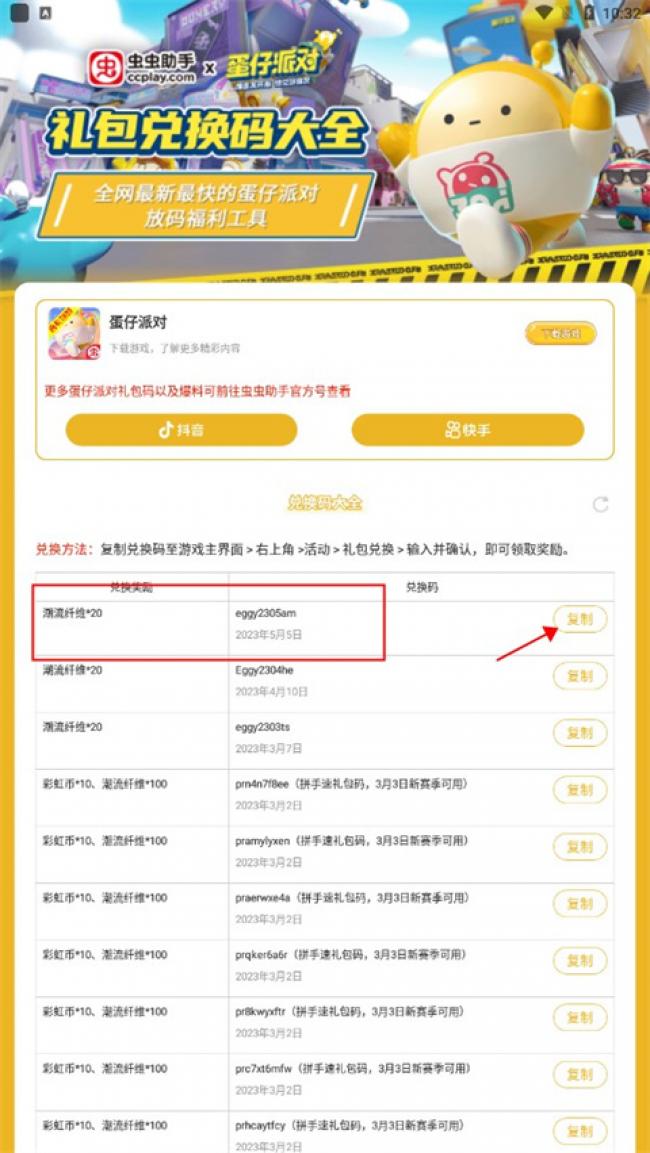Tap the battery icon in status bar
650x1153 pixels.
pyautogui.click(x=589, y=13)
